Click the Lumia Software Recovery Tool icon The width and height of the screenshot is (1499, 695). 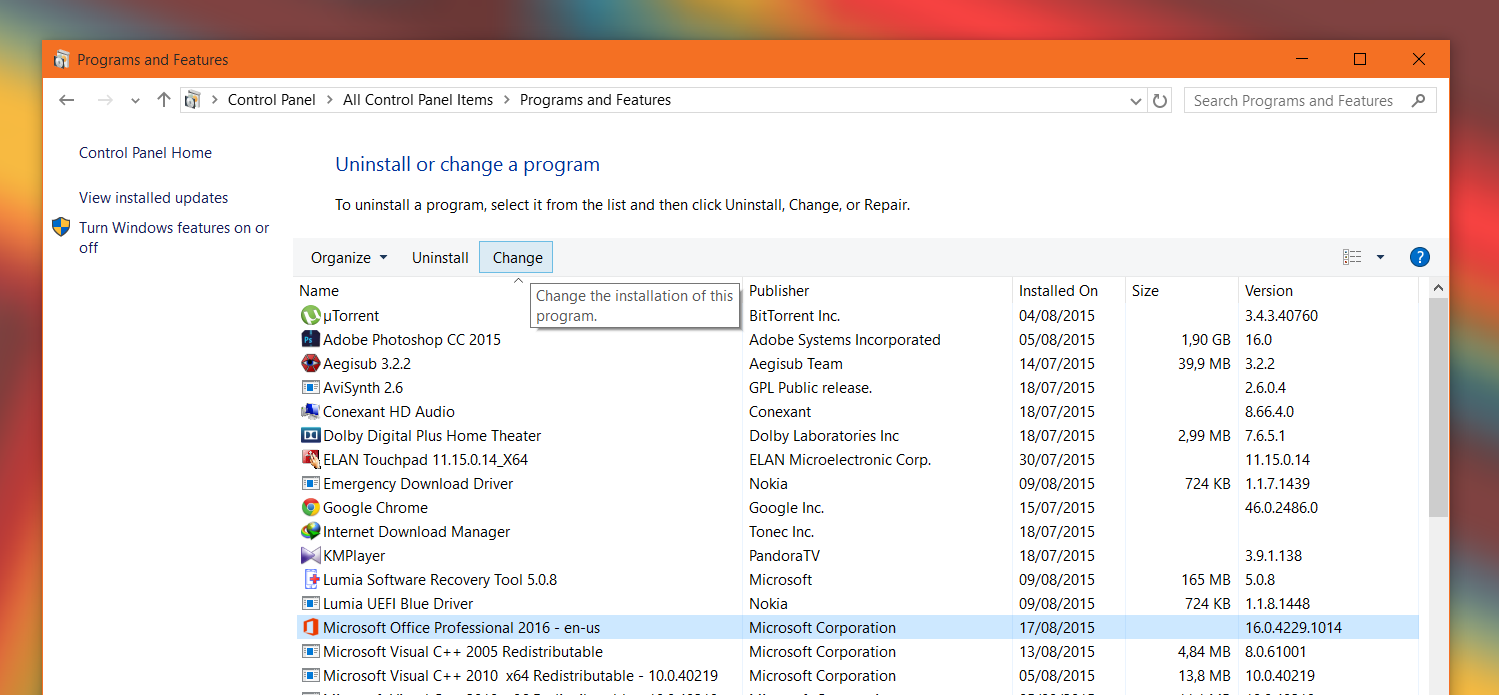(x=310, y=580)
